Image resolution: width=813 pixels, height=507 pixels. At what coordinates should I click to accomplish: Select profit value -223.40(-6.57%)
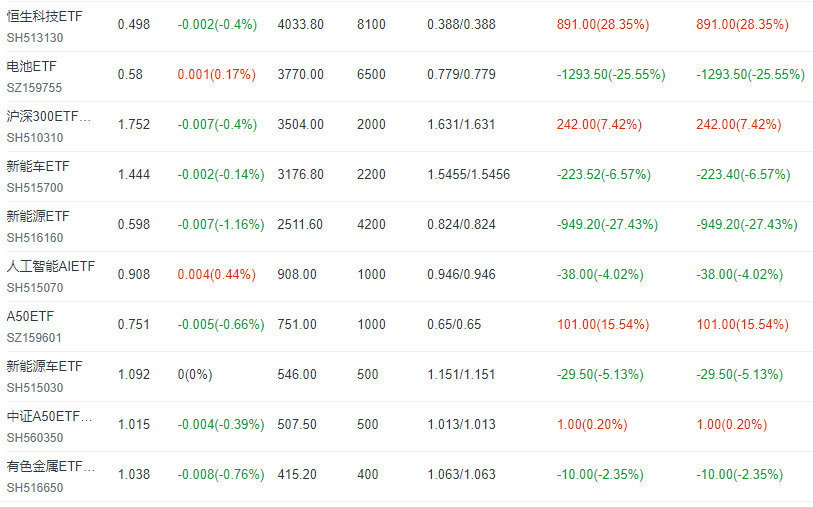(743, 175)
